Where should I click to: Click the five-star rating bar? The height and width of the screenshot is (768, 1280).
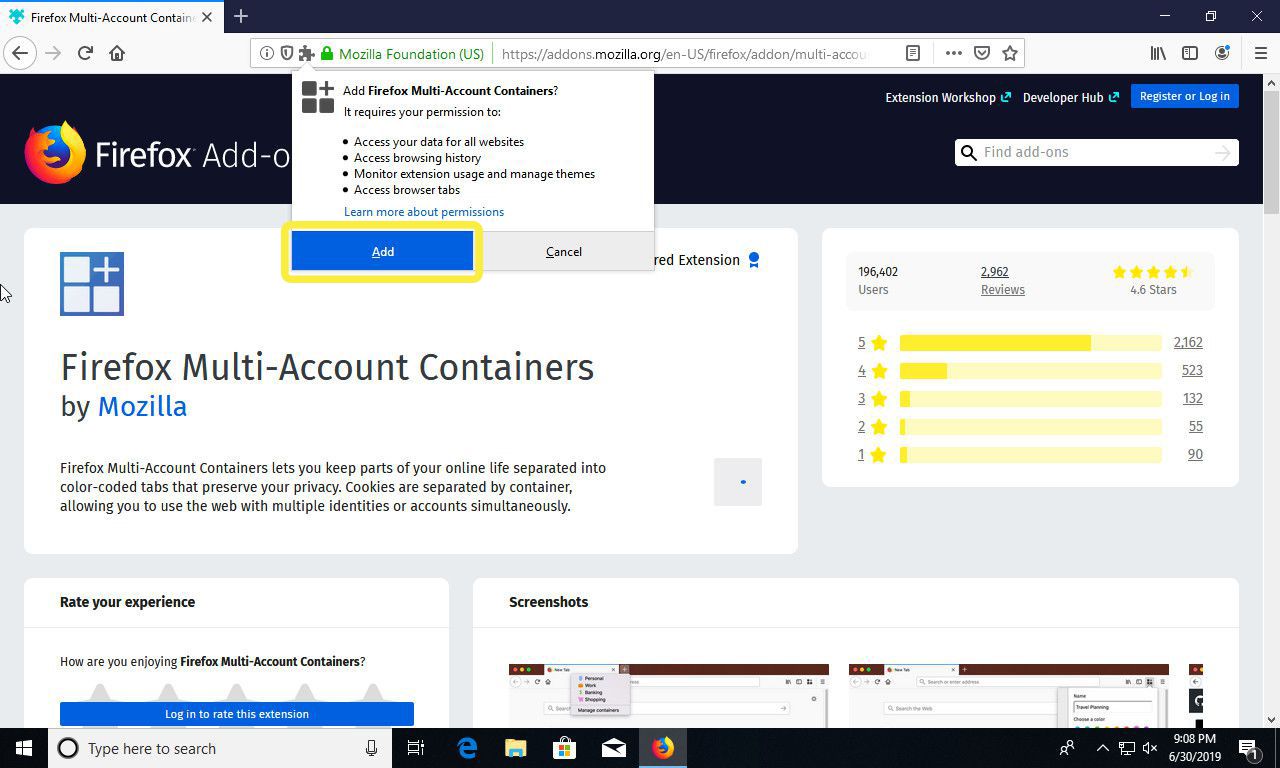point(1031,342)
